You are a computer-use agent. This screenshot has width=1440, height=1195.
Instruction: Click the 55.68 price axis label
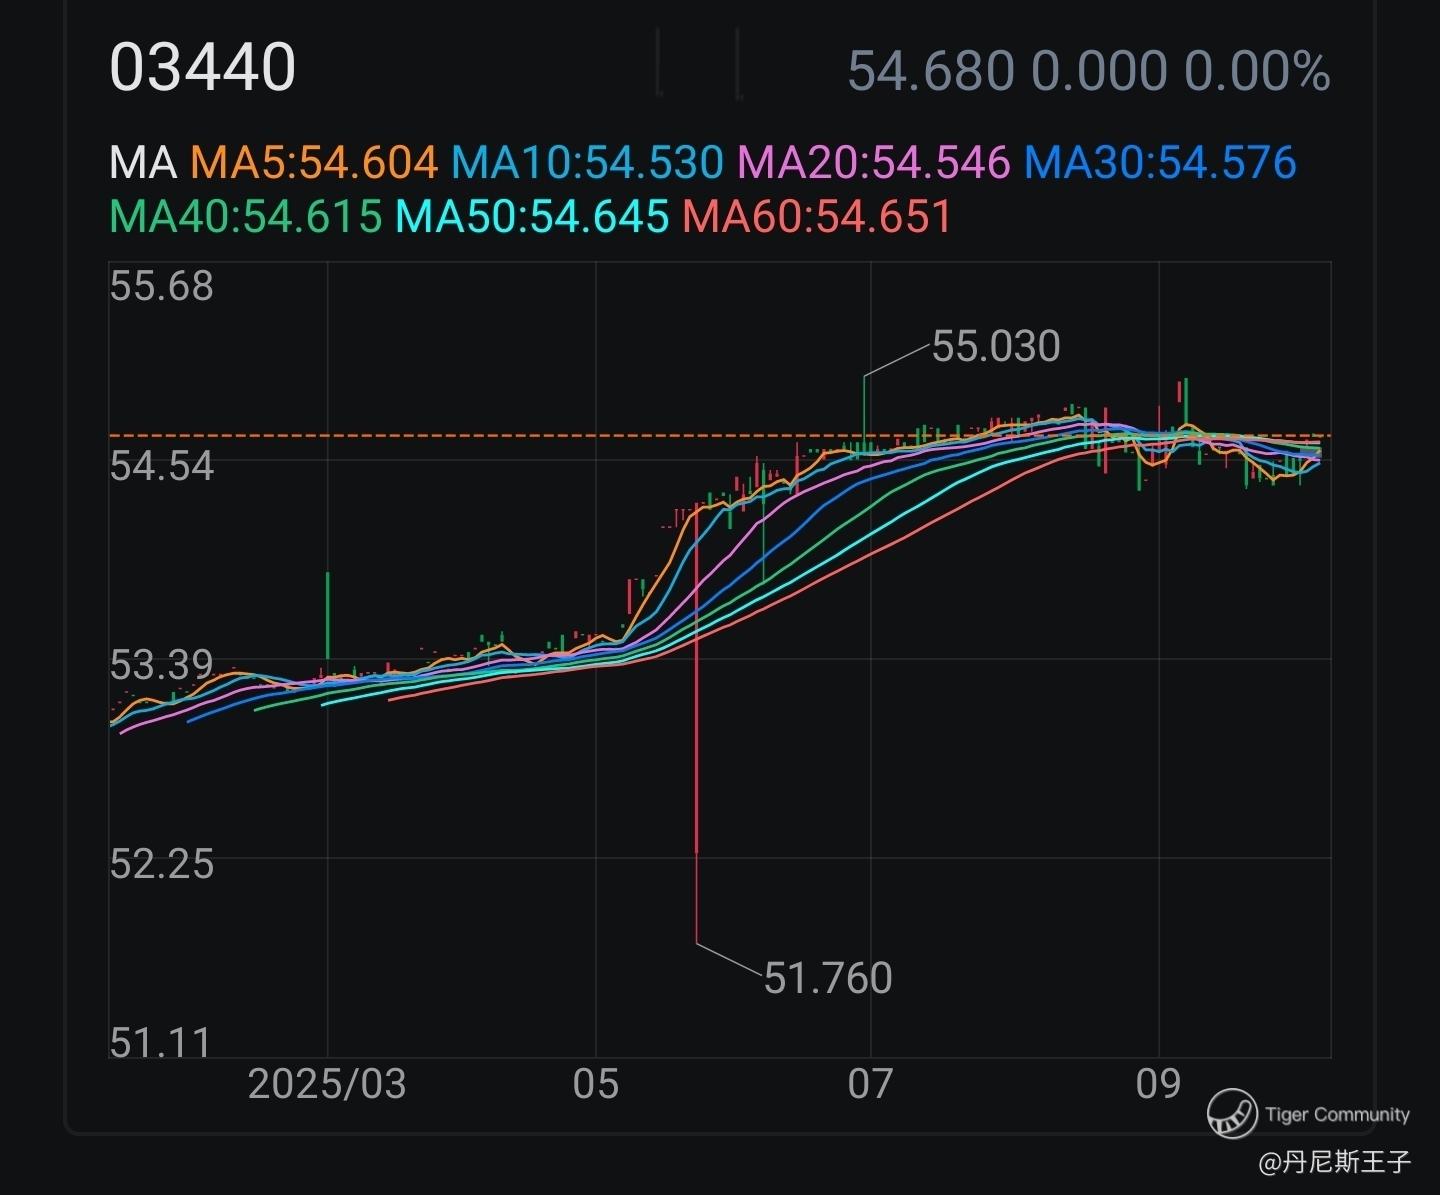pyautogui.click(x=161, y=286)
